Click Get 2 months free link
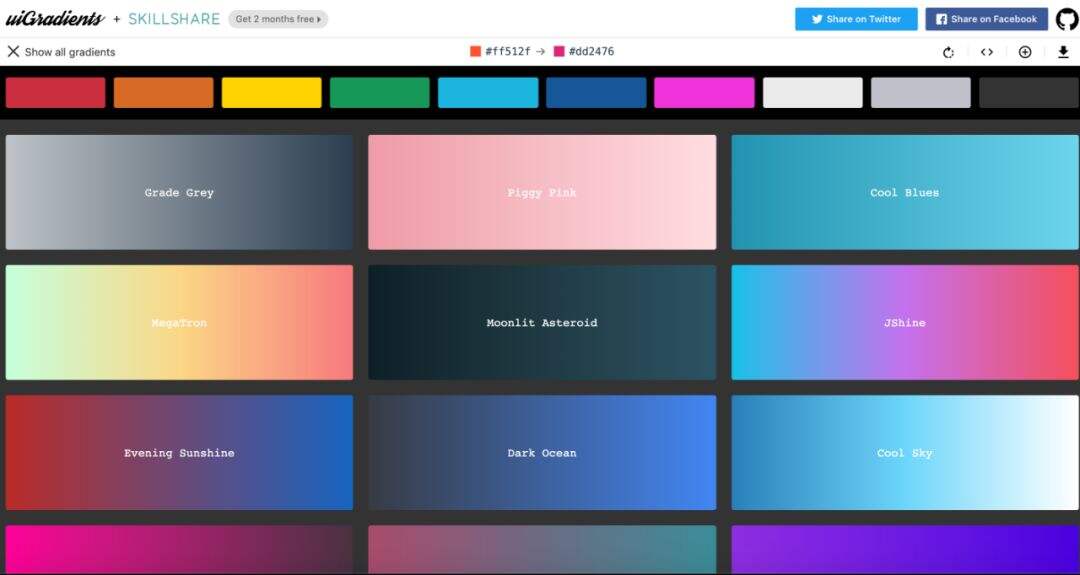Screen dimensions: 1080x575 point(278,19)
